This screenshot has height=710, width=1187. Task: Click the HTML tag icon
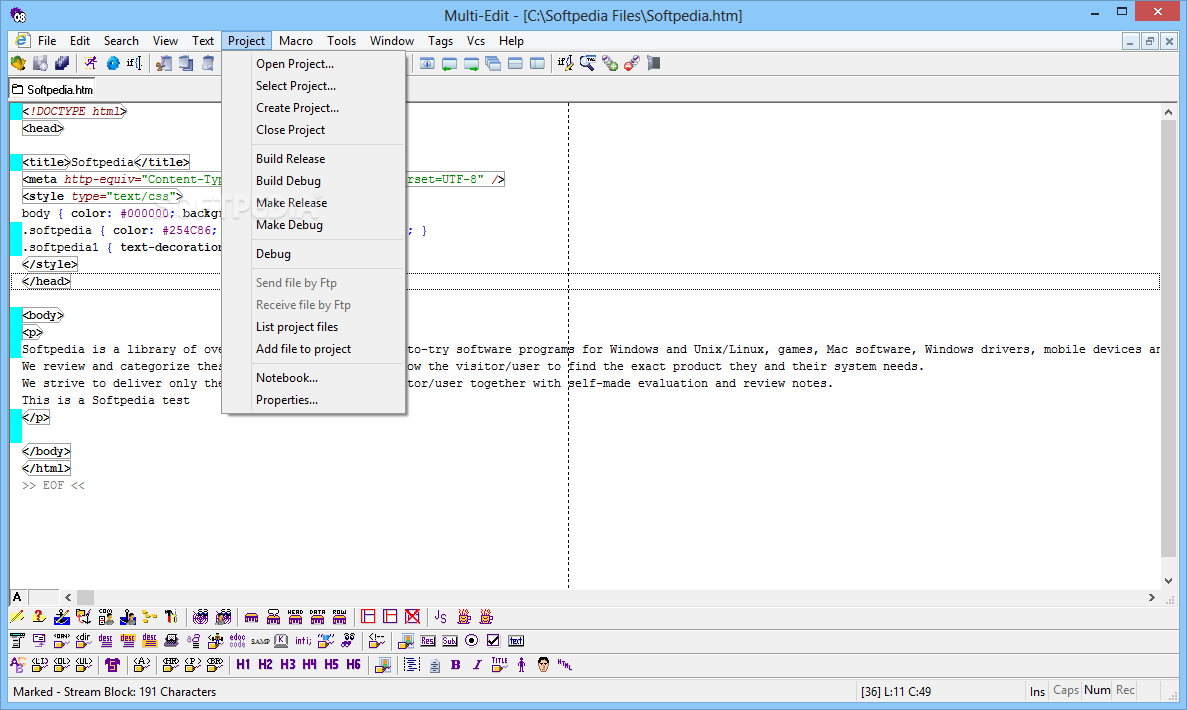[565, 665]
